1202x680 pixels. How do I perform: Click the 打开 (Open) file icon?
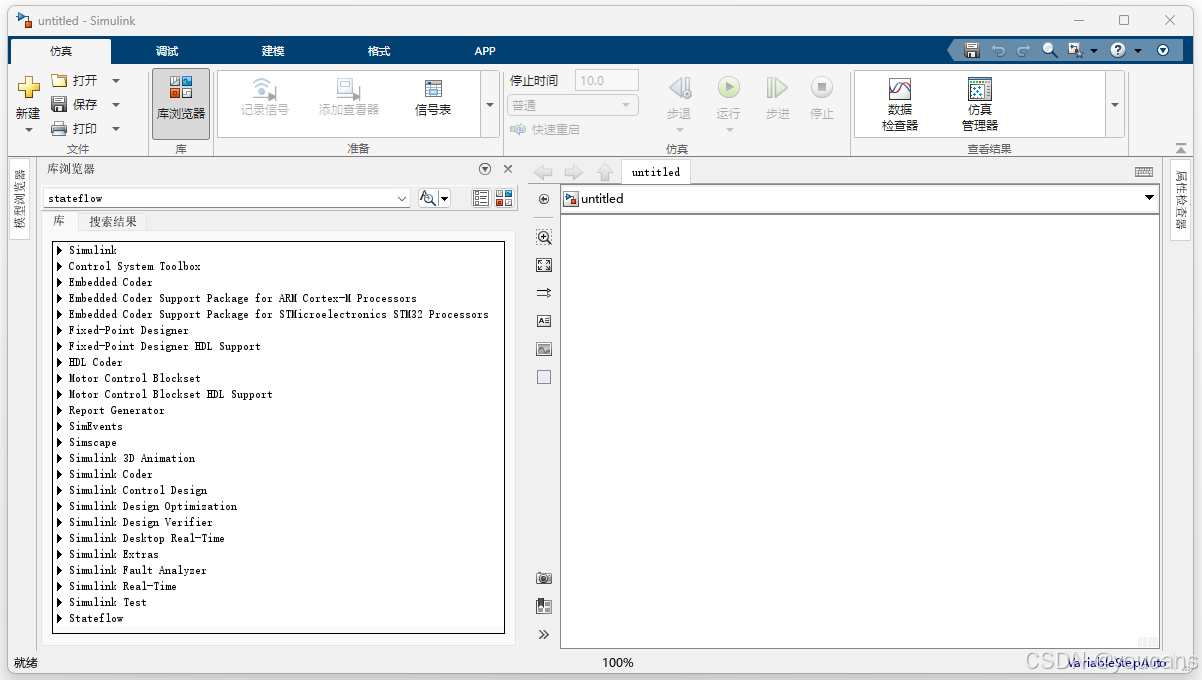59,80
